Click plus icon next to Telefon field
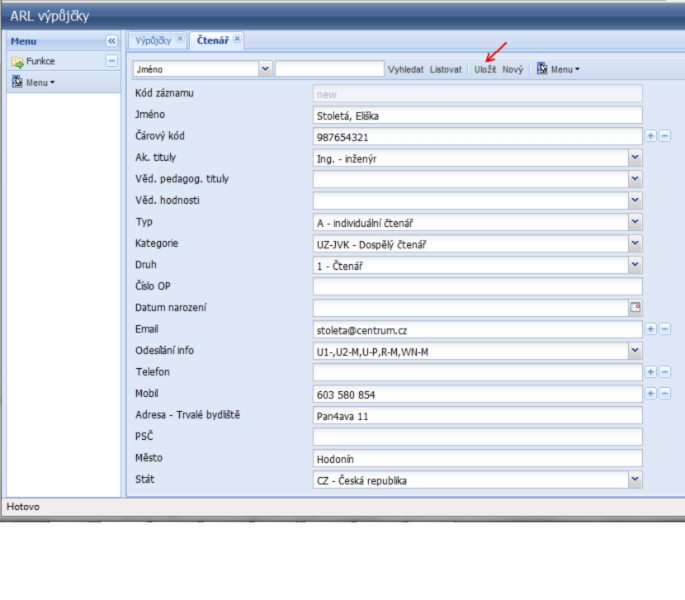Image resolution: width=685 pixels, height=600 pixels. 651,372
